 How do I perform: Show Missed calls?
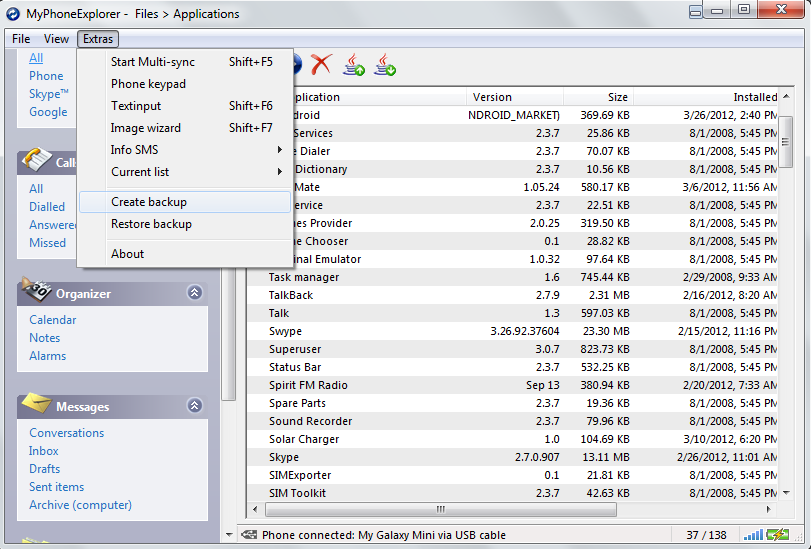pyautogui.click(x=48, y=243)
